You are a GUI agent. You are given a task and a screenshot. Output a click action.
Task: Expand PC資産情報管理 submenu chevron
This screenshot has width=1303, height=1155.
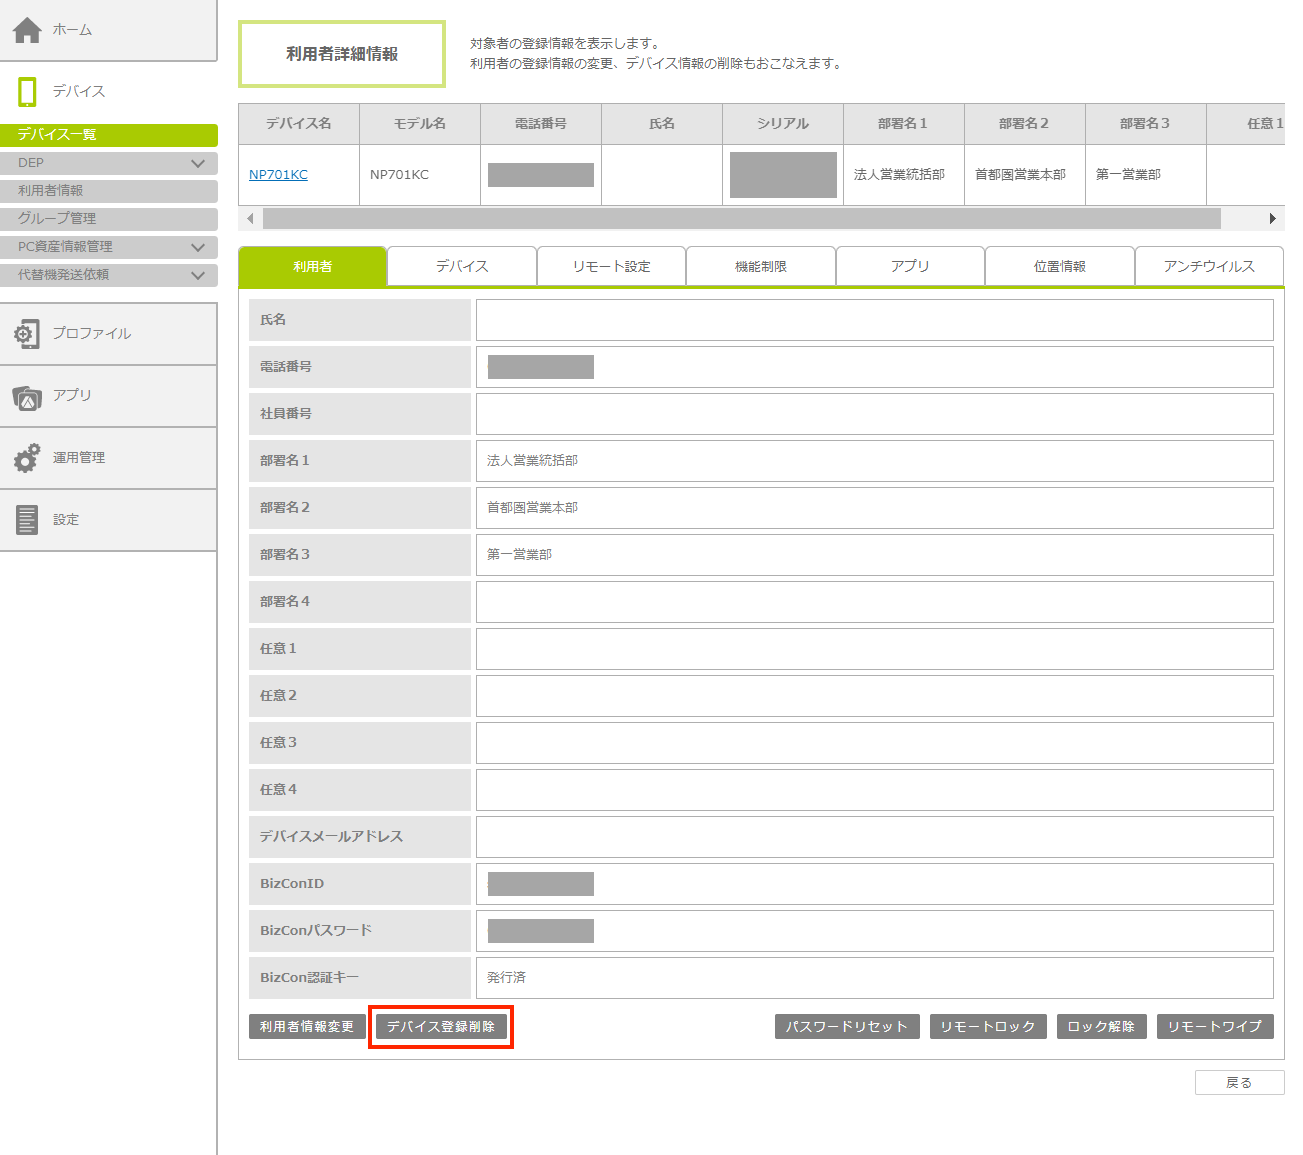pos(198,247)
